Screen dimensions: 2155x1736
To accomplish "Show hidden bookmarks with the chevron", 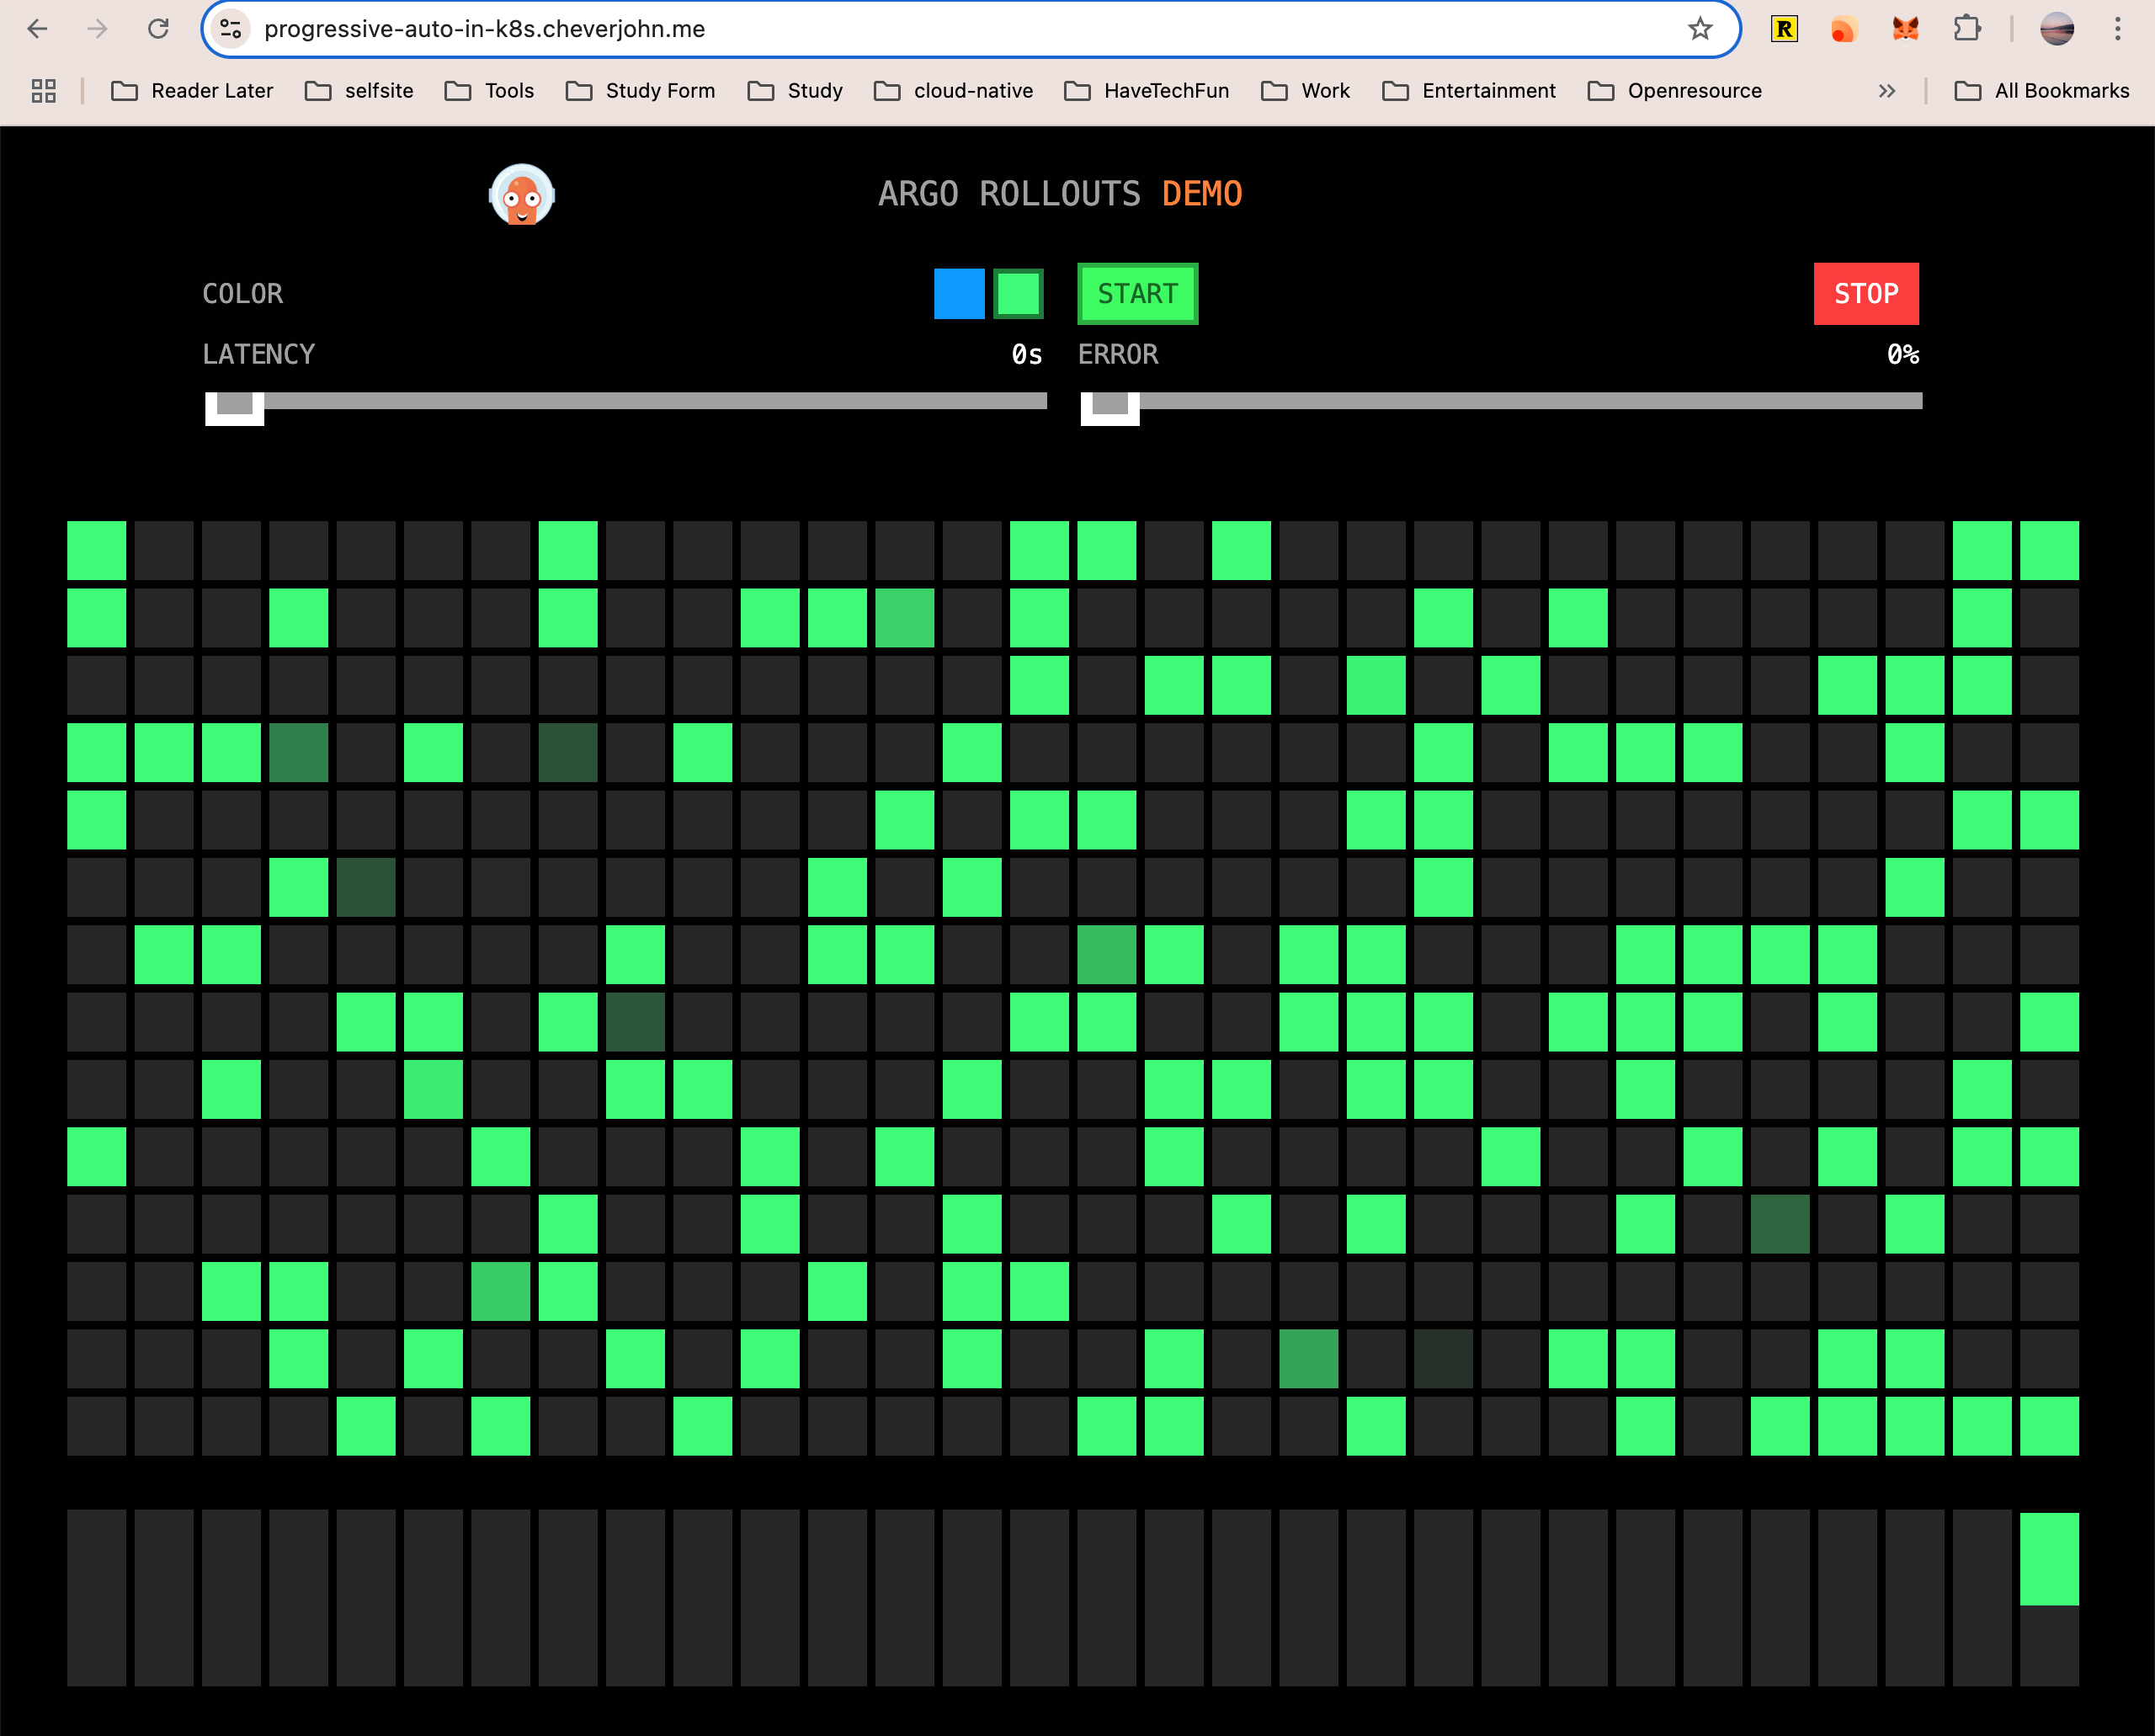I will click(1887, 91).
